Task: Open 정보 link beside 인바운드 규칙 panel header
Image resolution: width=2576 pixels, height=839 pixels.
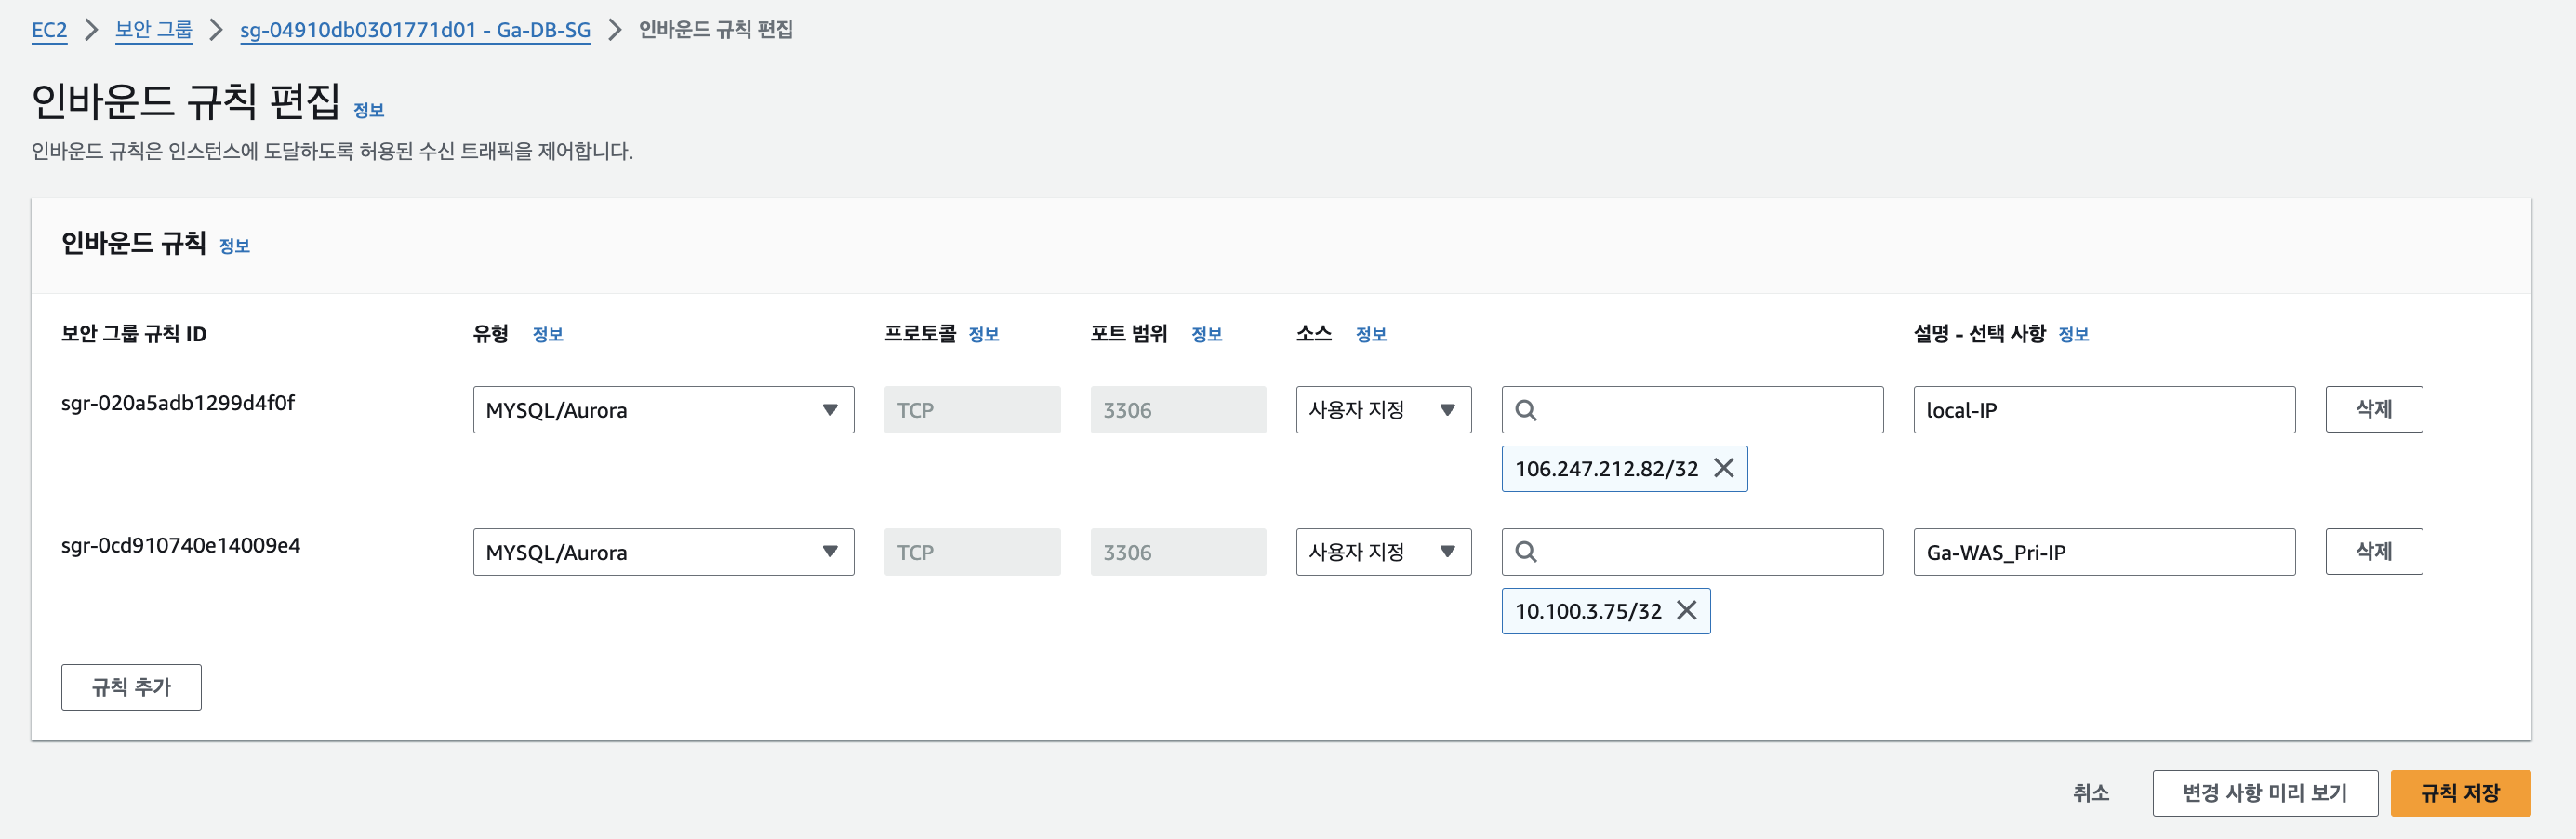Action: [234, 246]
